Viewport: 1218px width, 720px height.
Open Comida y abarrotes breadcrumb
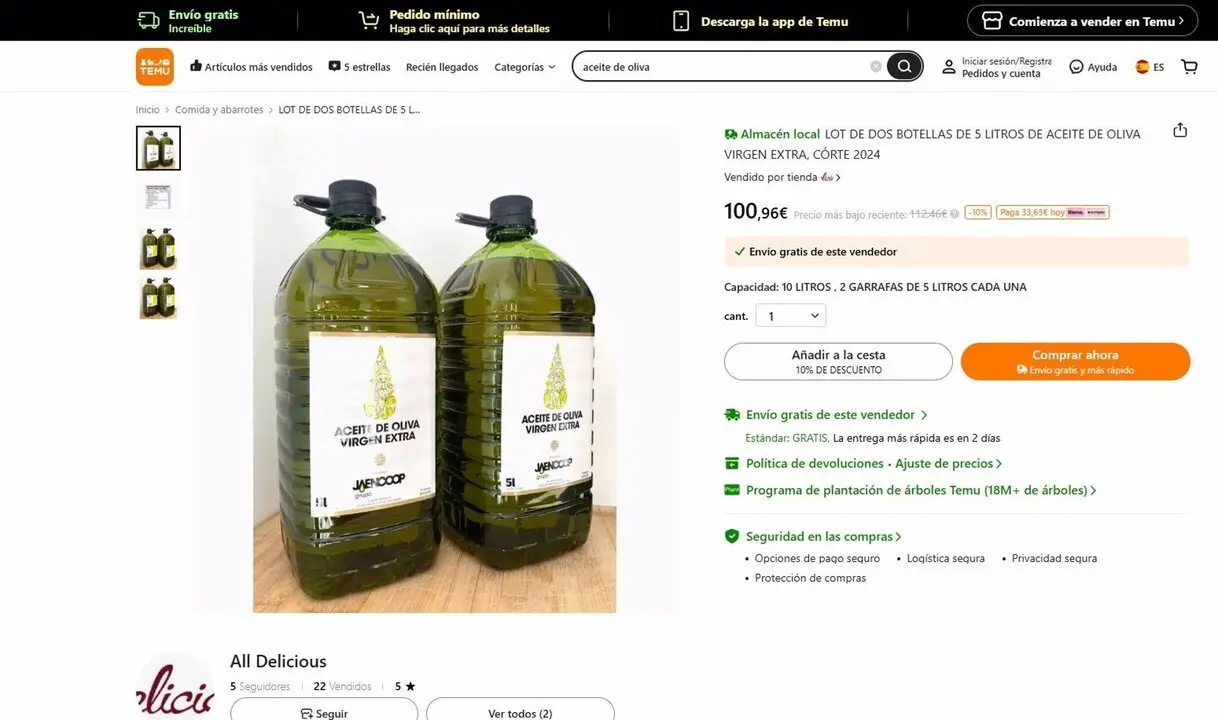[219, 110]
